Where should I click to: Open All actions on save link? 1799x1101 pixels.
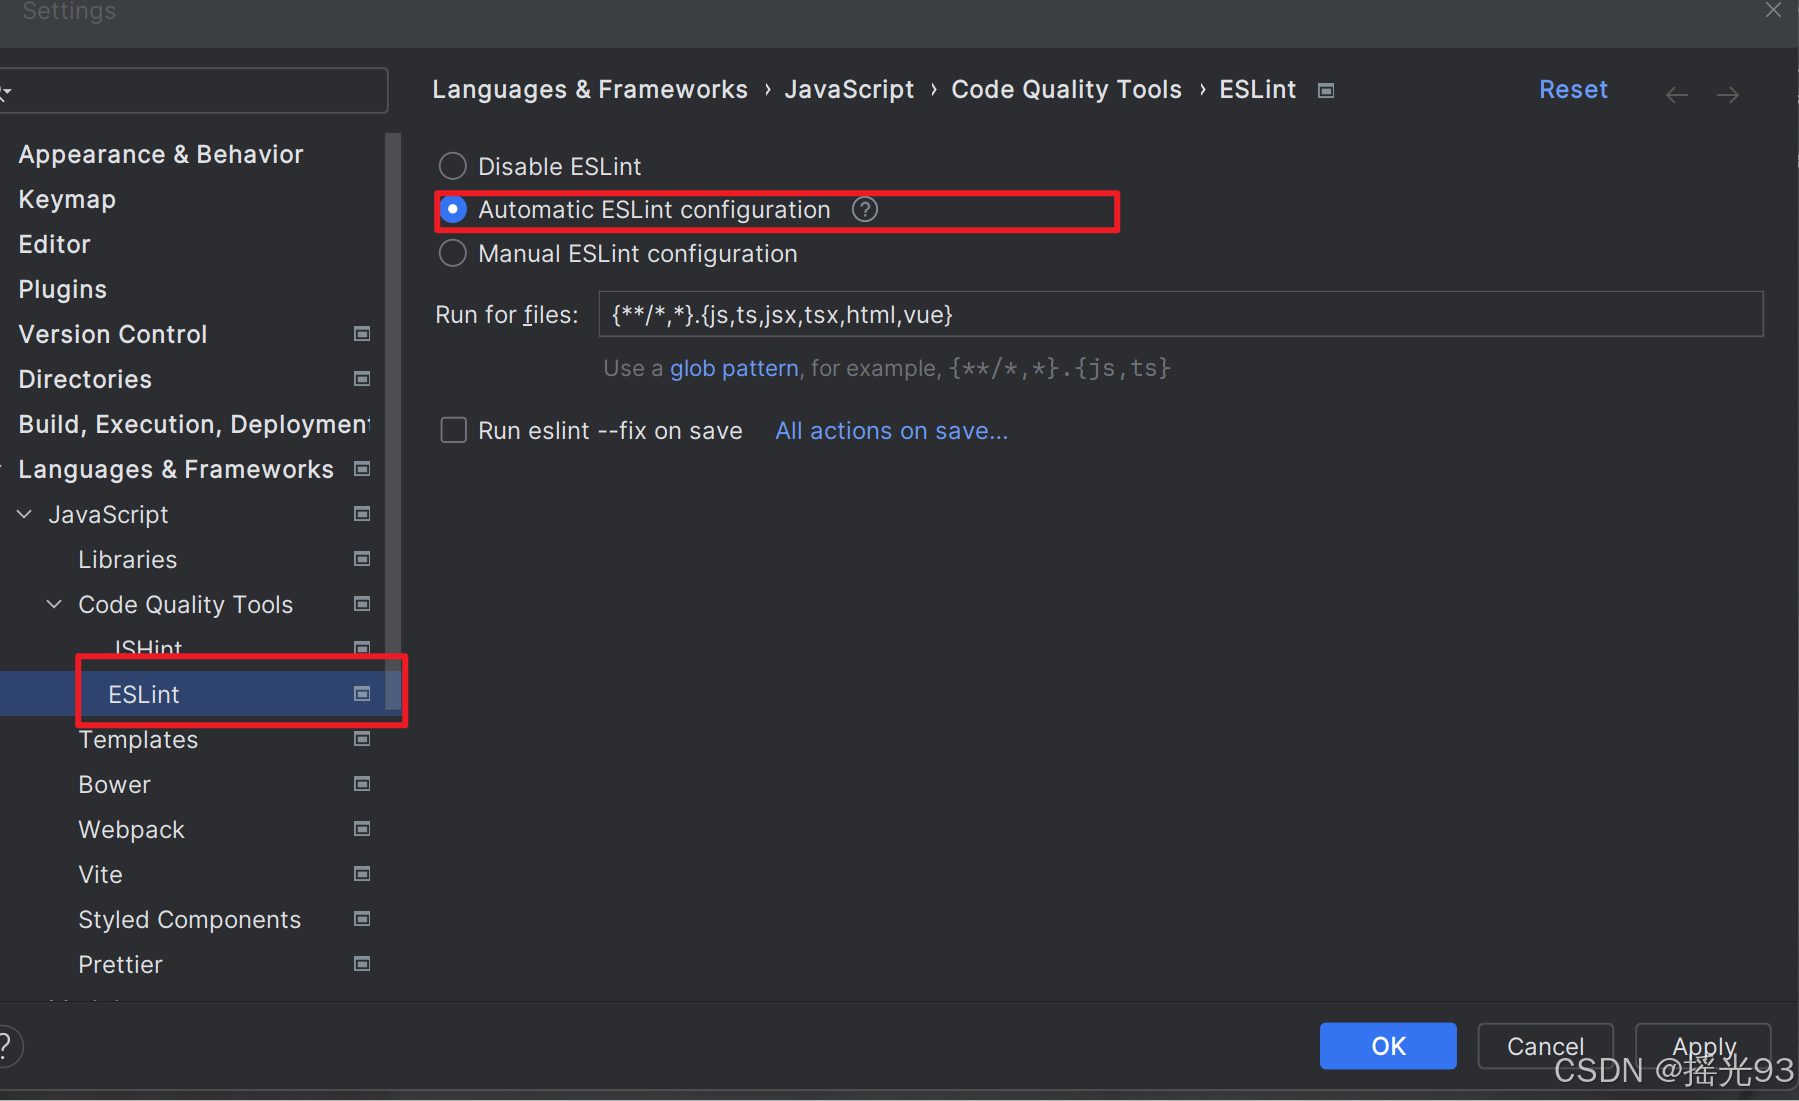tap(891, 431)
